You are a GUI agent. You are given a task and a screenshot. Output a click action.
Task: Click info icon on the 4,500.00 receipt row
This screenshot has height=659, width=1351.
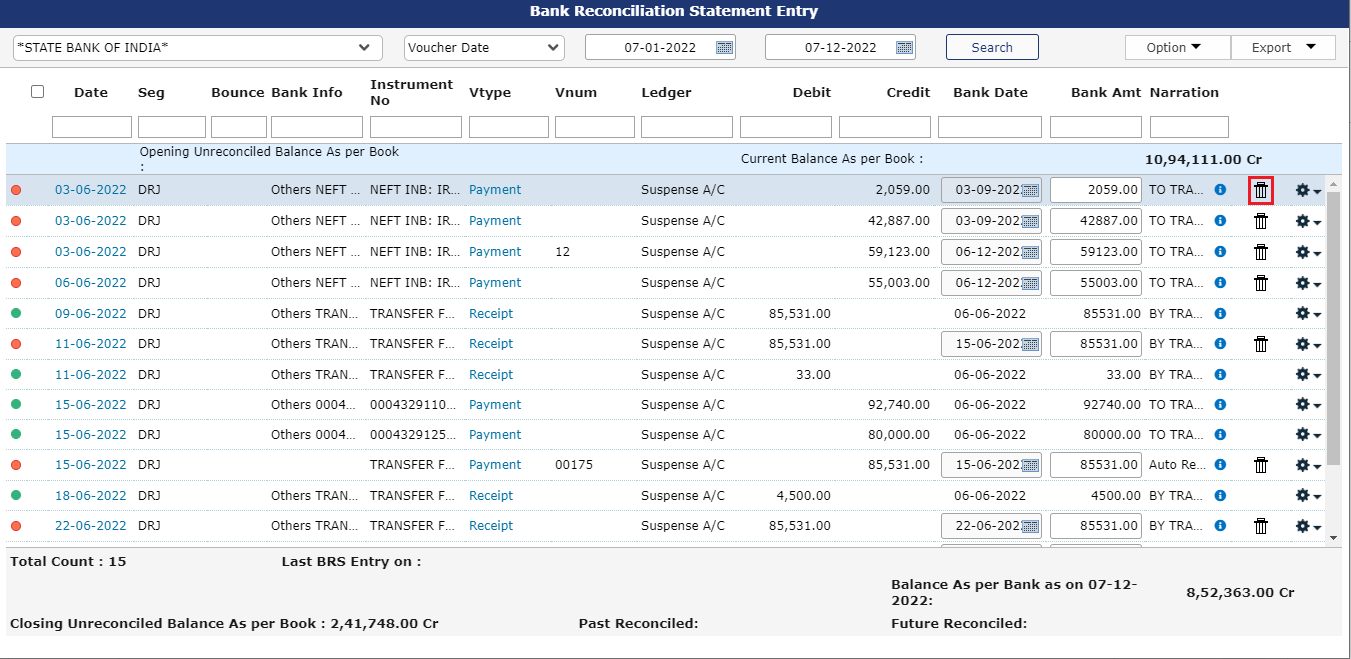(x=1220, y=496)
